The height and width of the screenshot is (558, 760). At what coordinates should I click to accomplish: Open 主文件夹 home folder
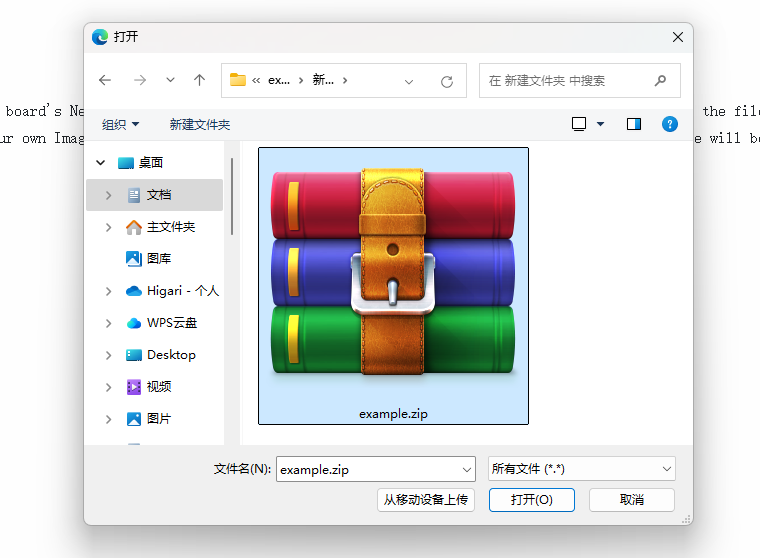(171, 227)
